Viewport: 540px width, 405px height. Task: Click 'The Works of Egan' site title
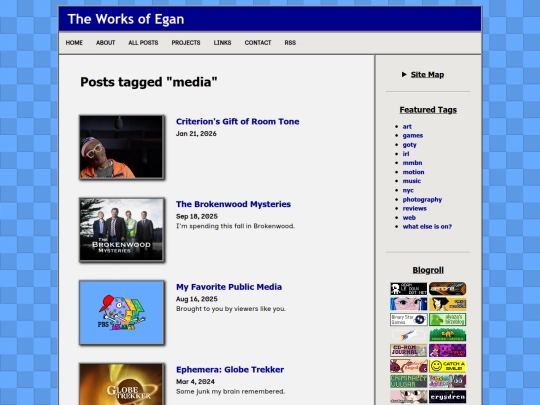click(x=126, y=19)
